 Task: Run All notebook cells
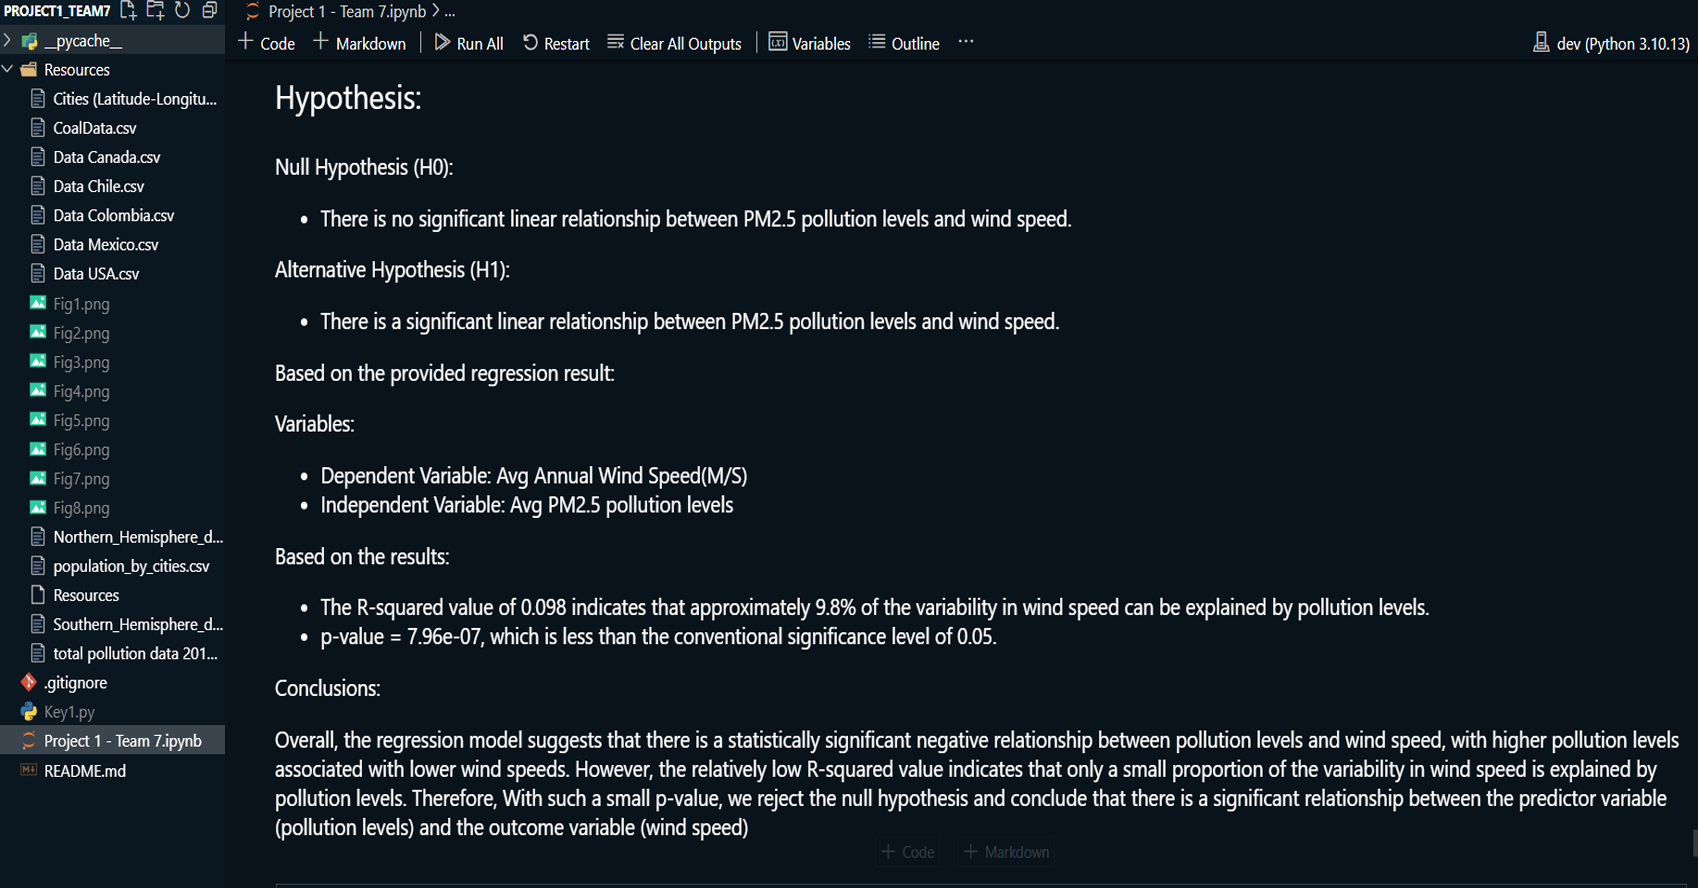click(x=468, y=43)
